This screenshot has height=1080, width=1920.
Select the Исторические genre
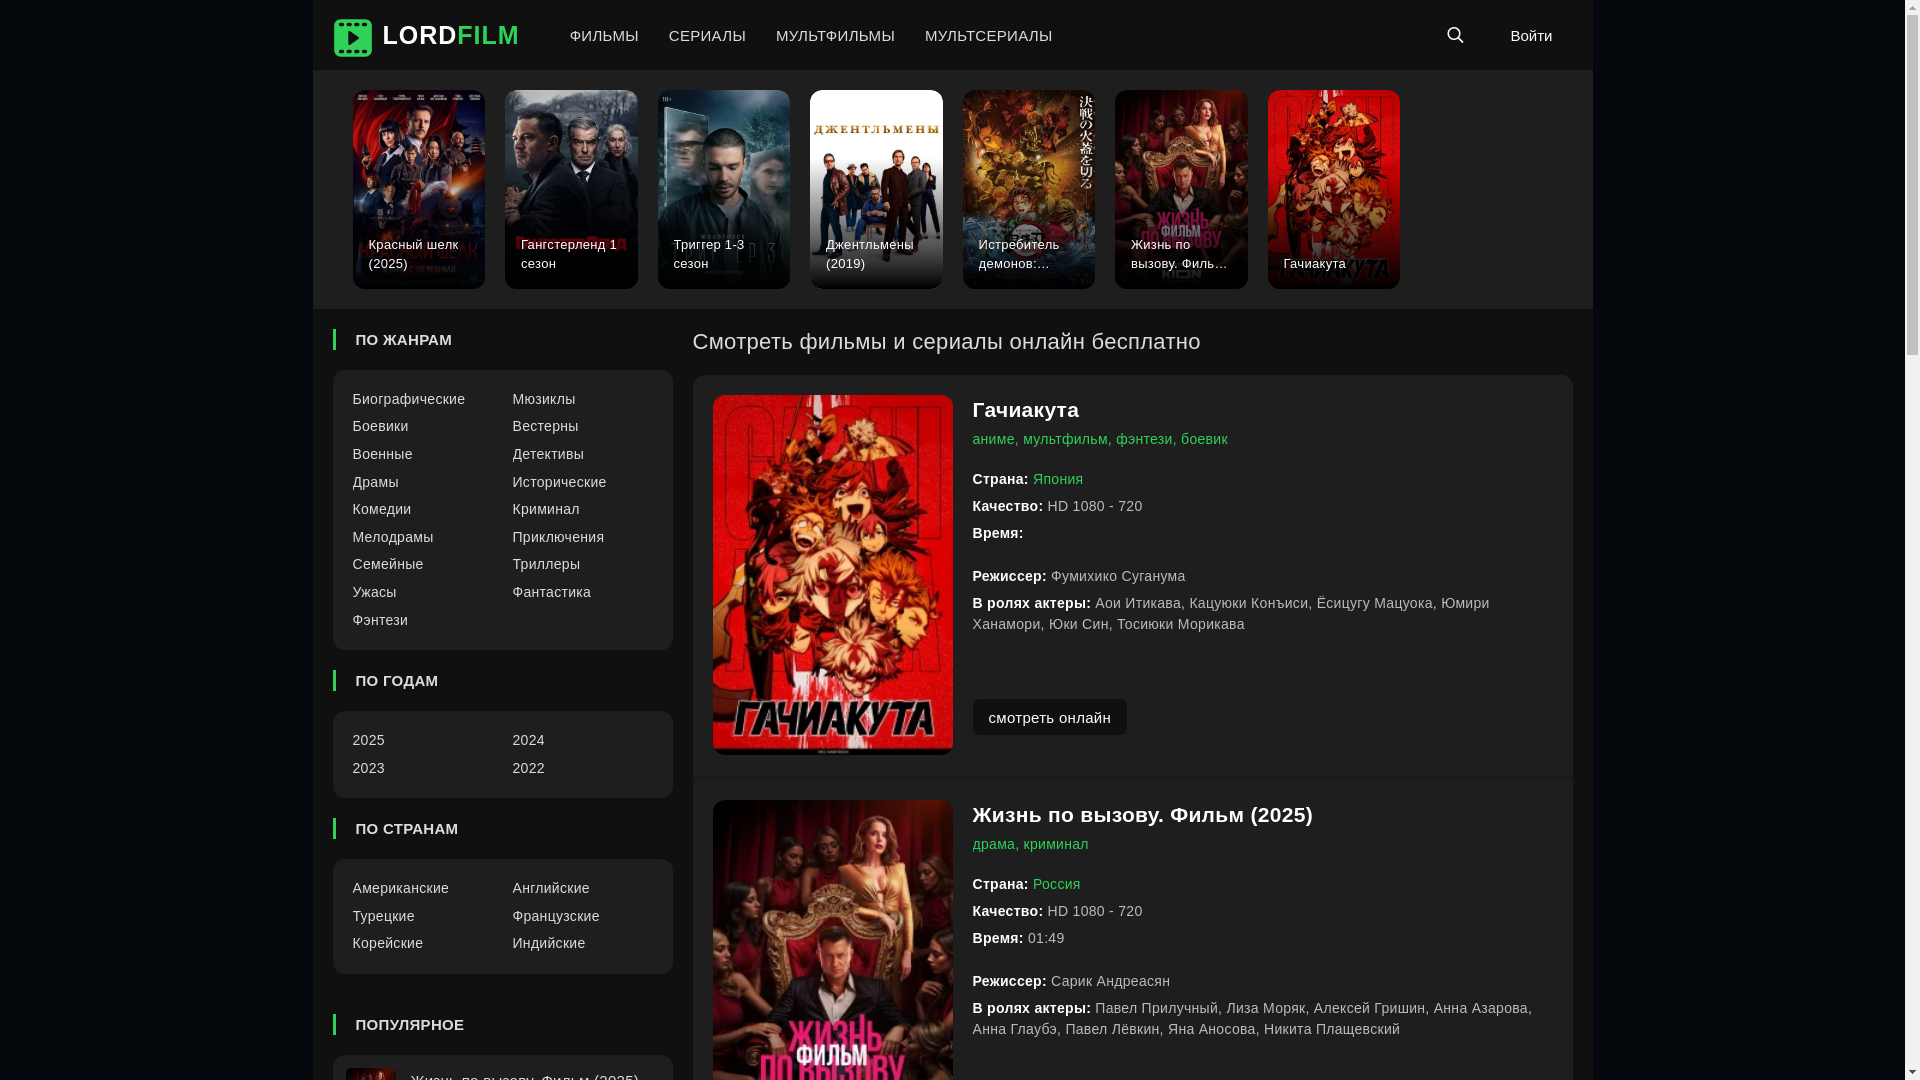point(559,482)
